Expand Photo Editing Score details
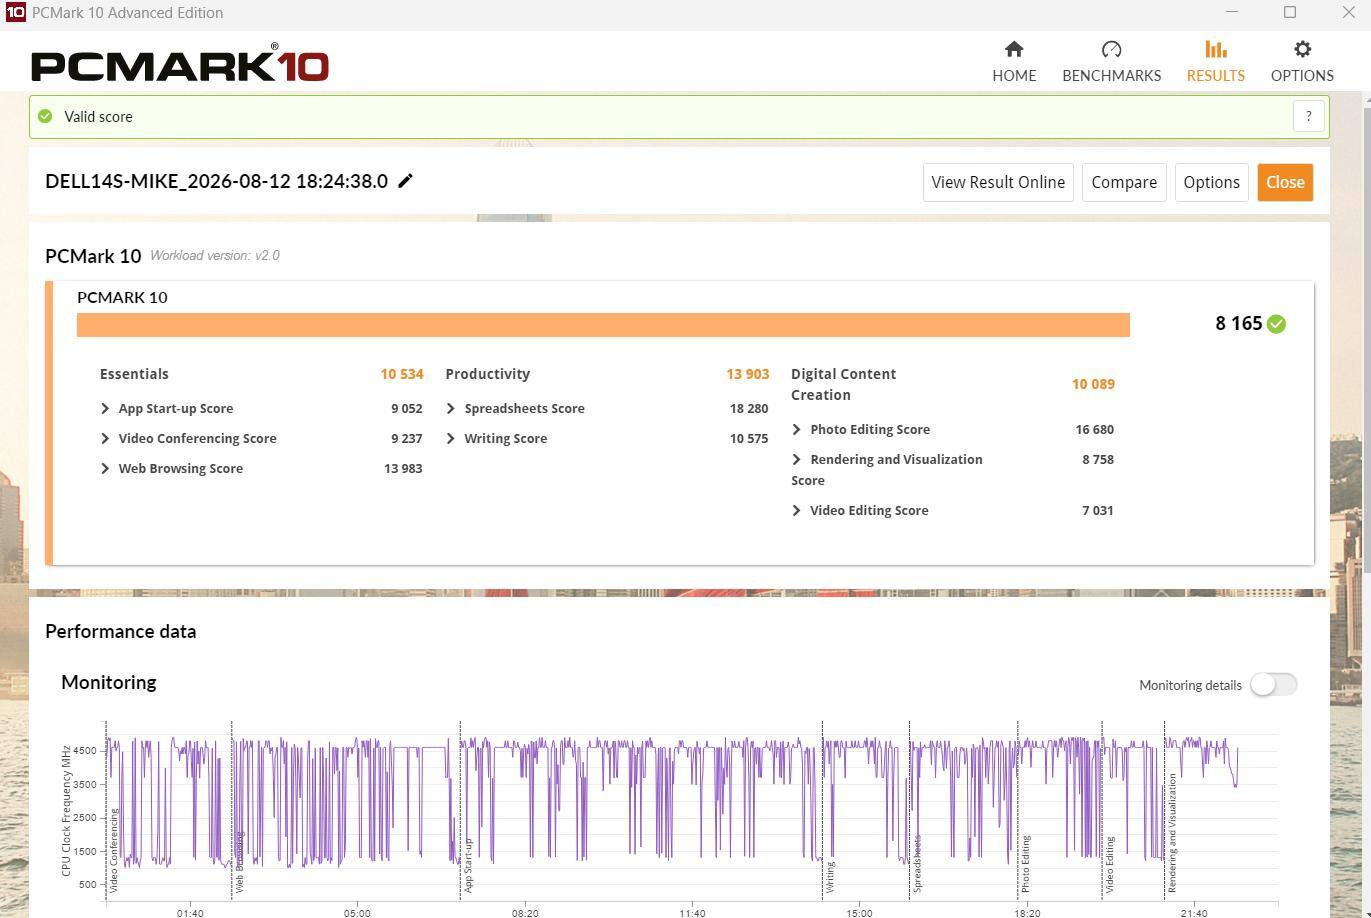 point(797,429)
